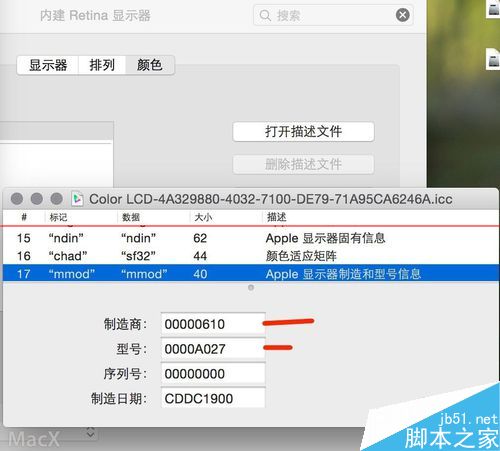Switch to the 排列 tab
500x451 pixels.
pyautogui.click(x=102, y=65)
